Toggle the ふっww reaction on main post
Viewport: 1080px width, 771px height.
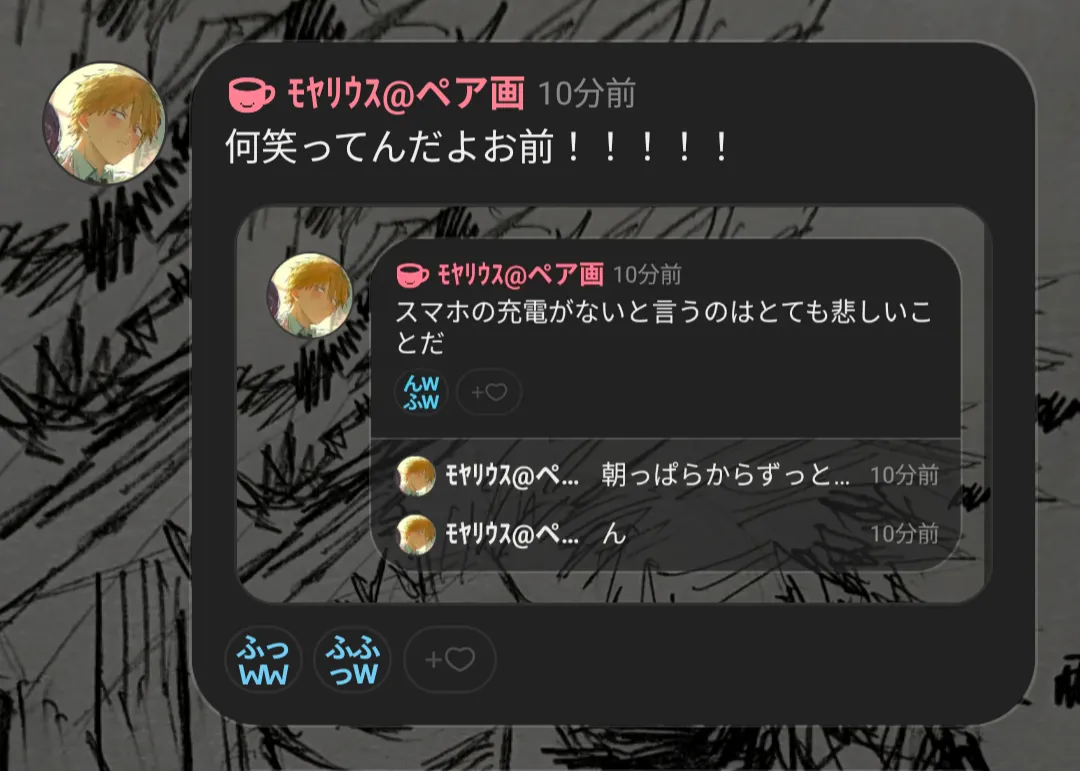[263, 659]
